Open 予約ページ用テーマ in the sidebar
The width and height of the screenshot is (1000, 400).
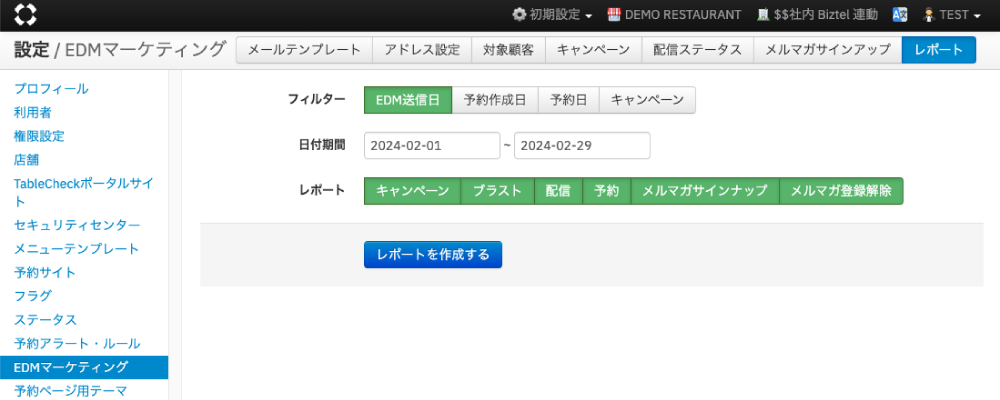(x=71, y=390)
